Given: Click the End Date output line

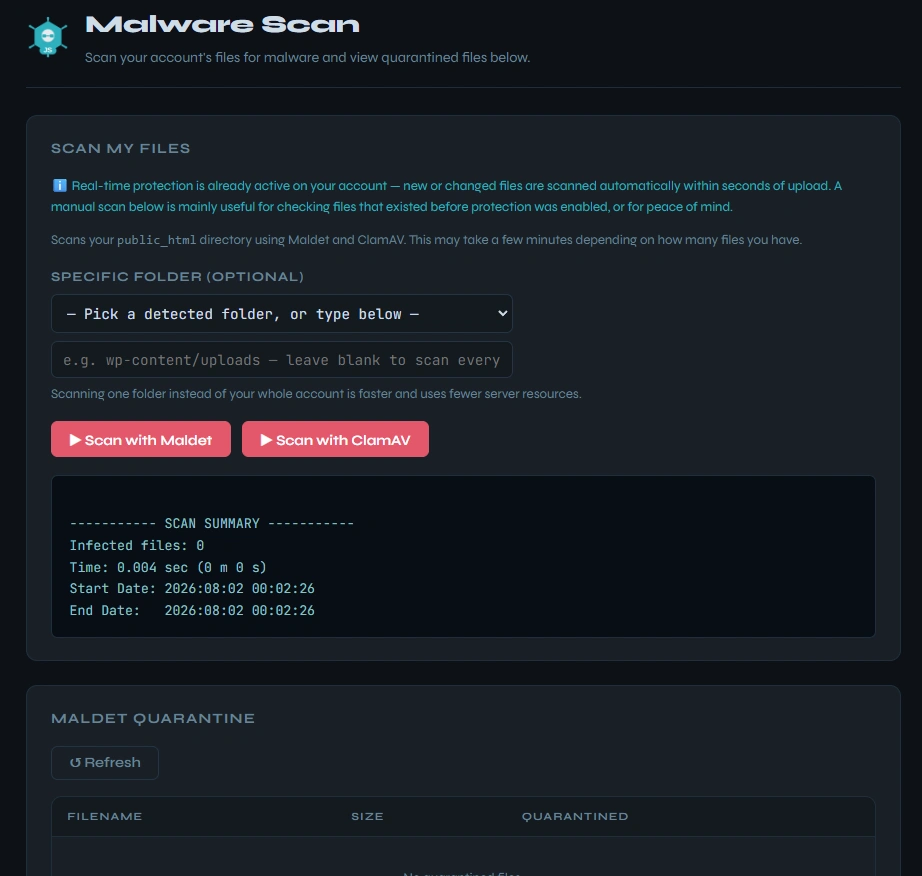Looking at the screenshot, I should click(x=192, y=610).
